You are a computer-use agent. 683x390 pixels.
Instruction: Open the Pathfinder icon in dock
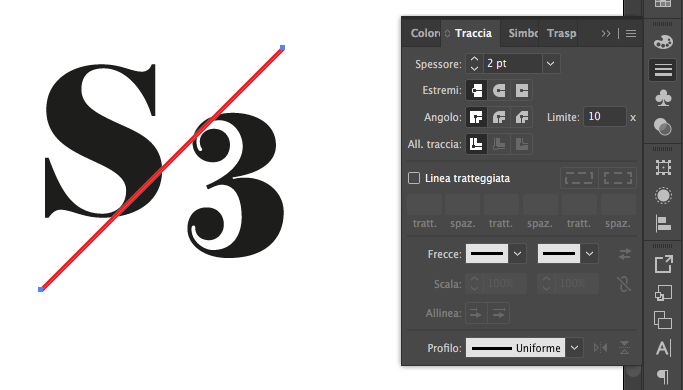(x=663, y=320)
